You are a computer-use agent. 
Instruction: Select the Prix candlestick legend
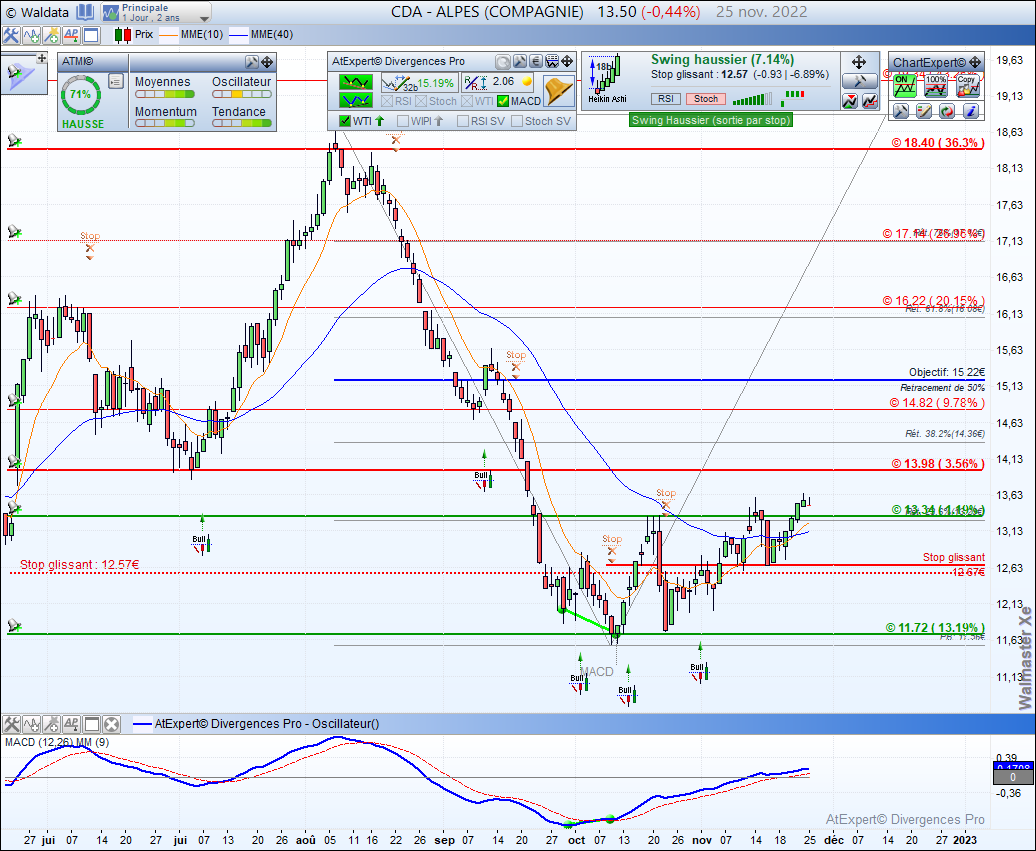coord(133,34)
